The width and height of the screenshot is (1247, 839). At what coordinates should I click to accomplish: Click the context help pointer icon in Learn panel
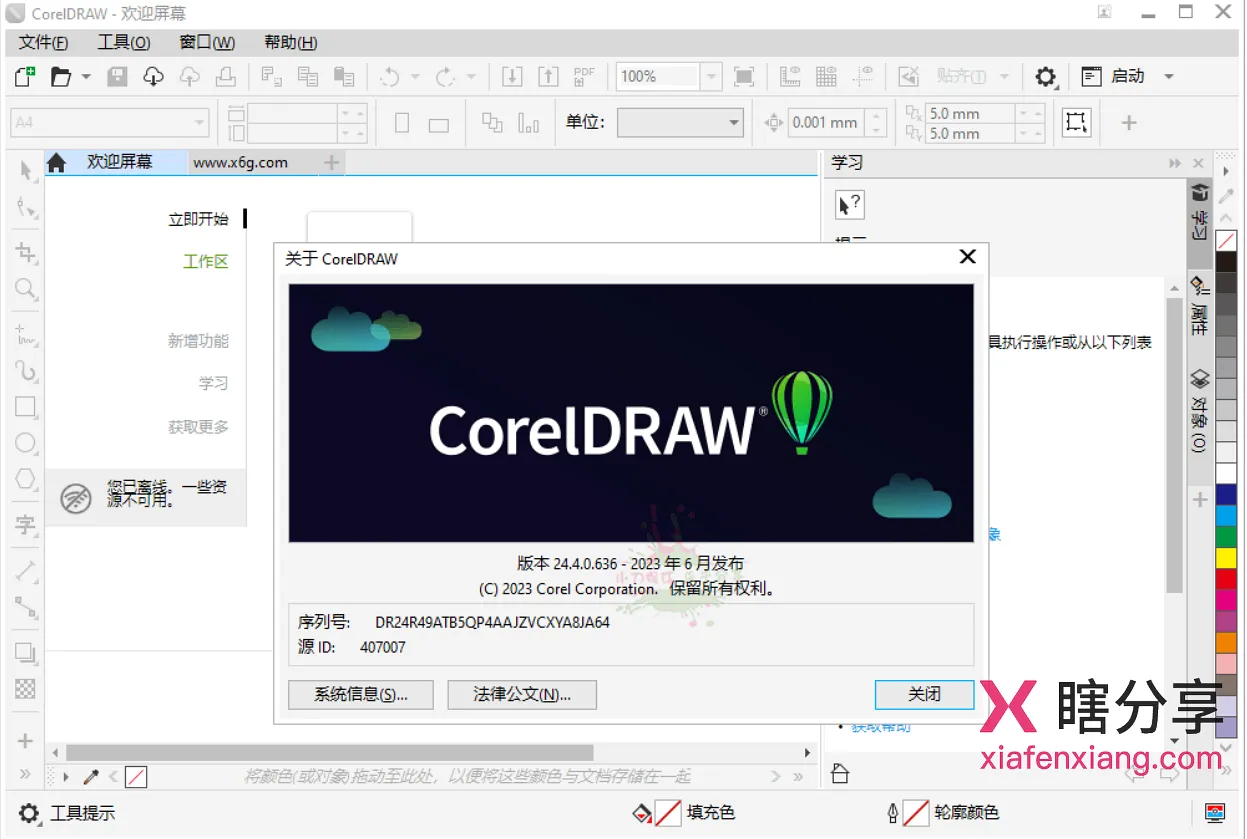tap(849, 204)
